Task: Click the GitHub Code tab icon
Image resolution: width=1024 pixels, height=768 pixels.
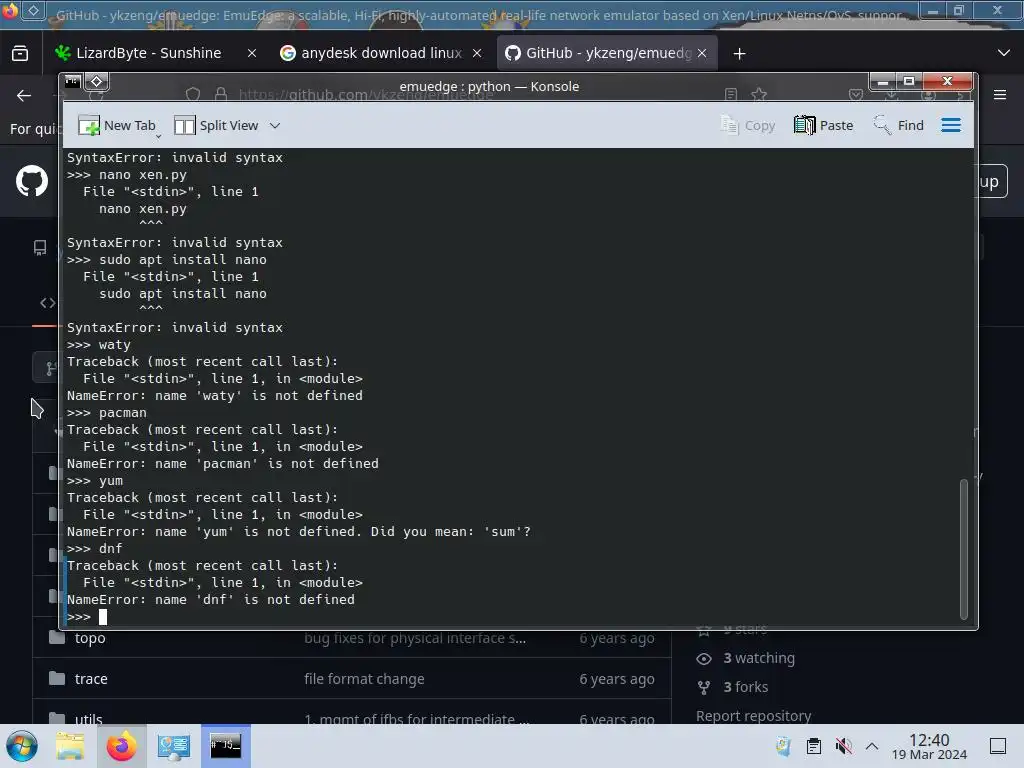Action: point(48,303)
